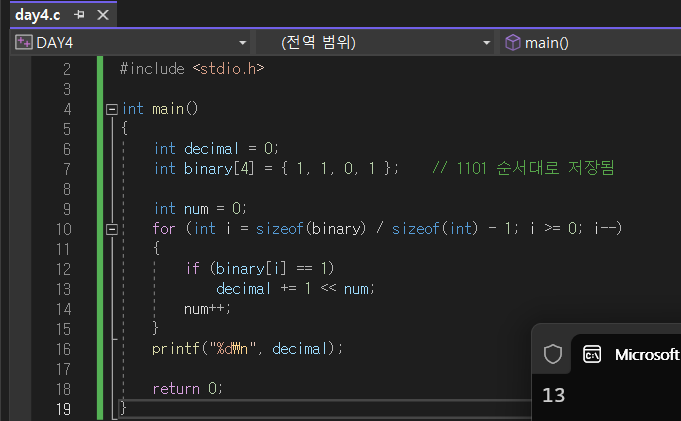Click the return 0 statement
This screenshot has width=681, height=421.
[187, 388]
